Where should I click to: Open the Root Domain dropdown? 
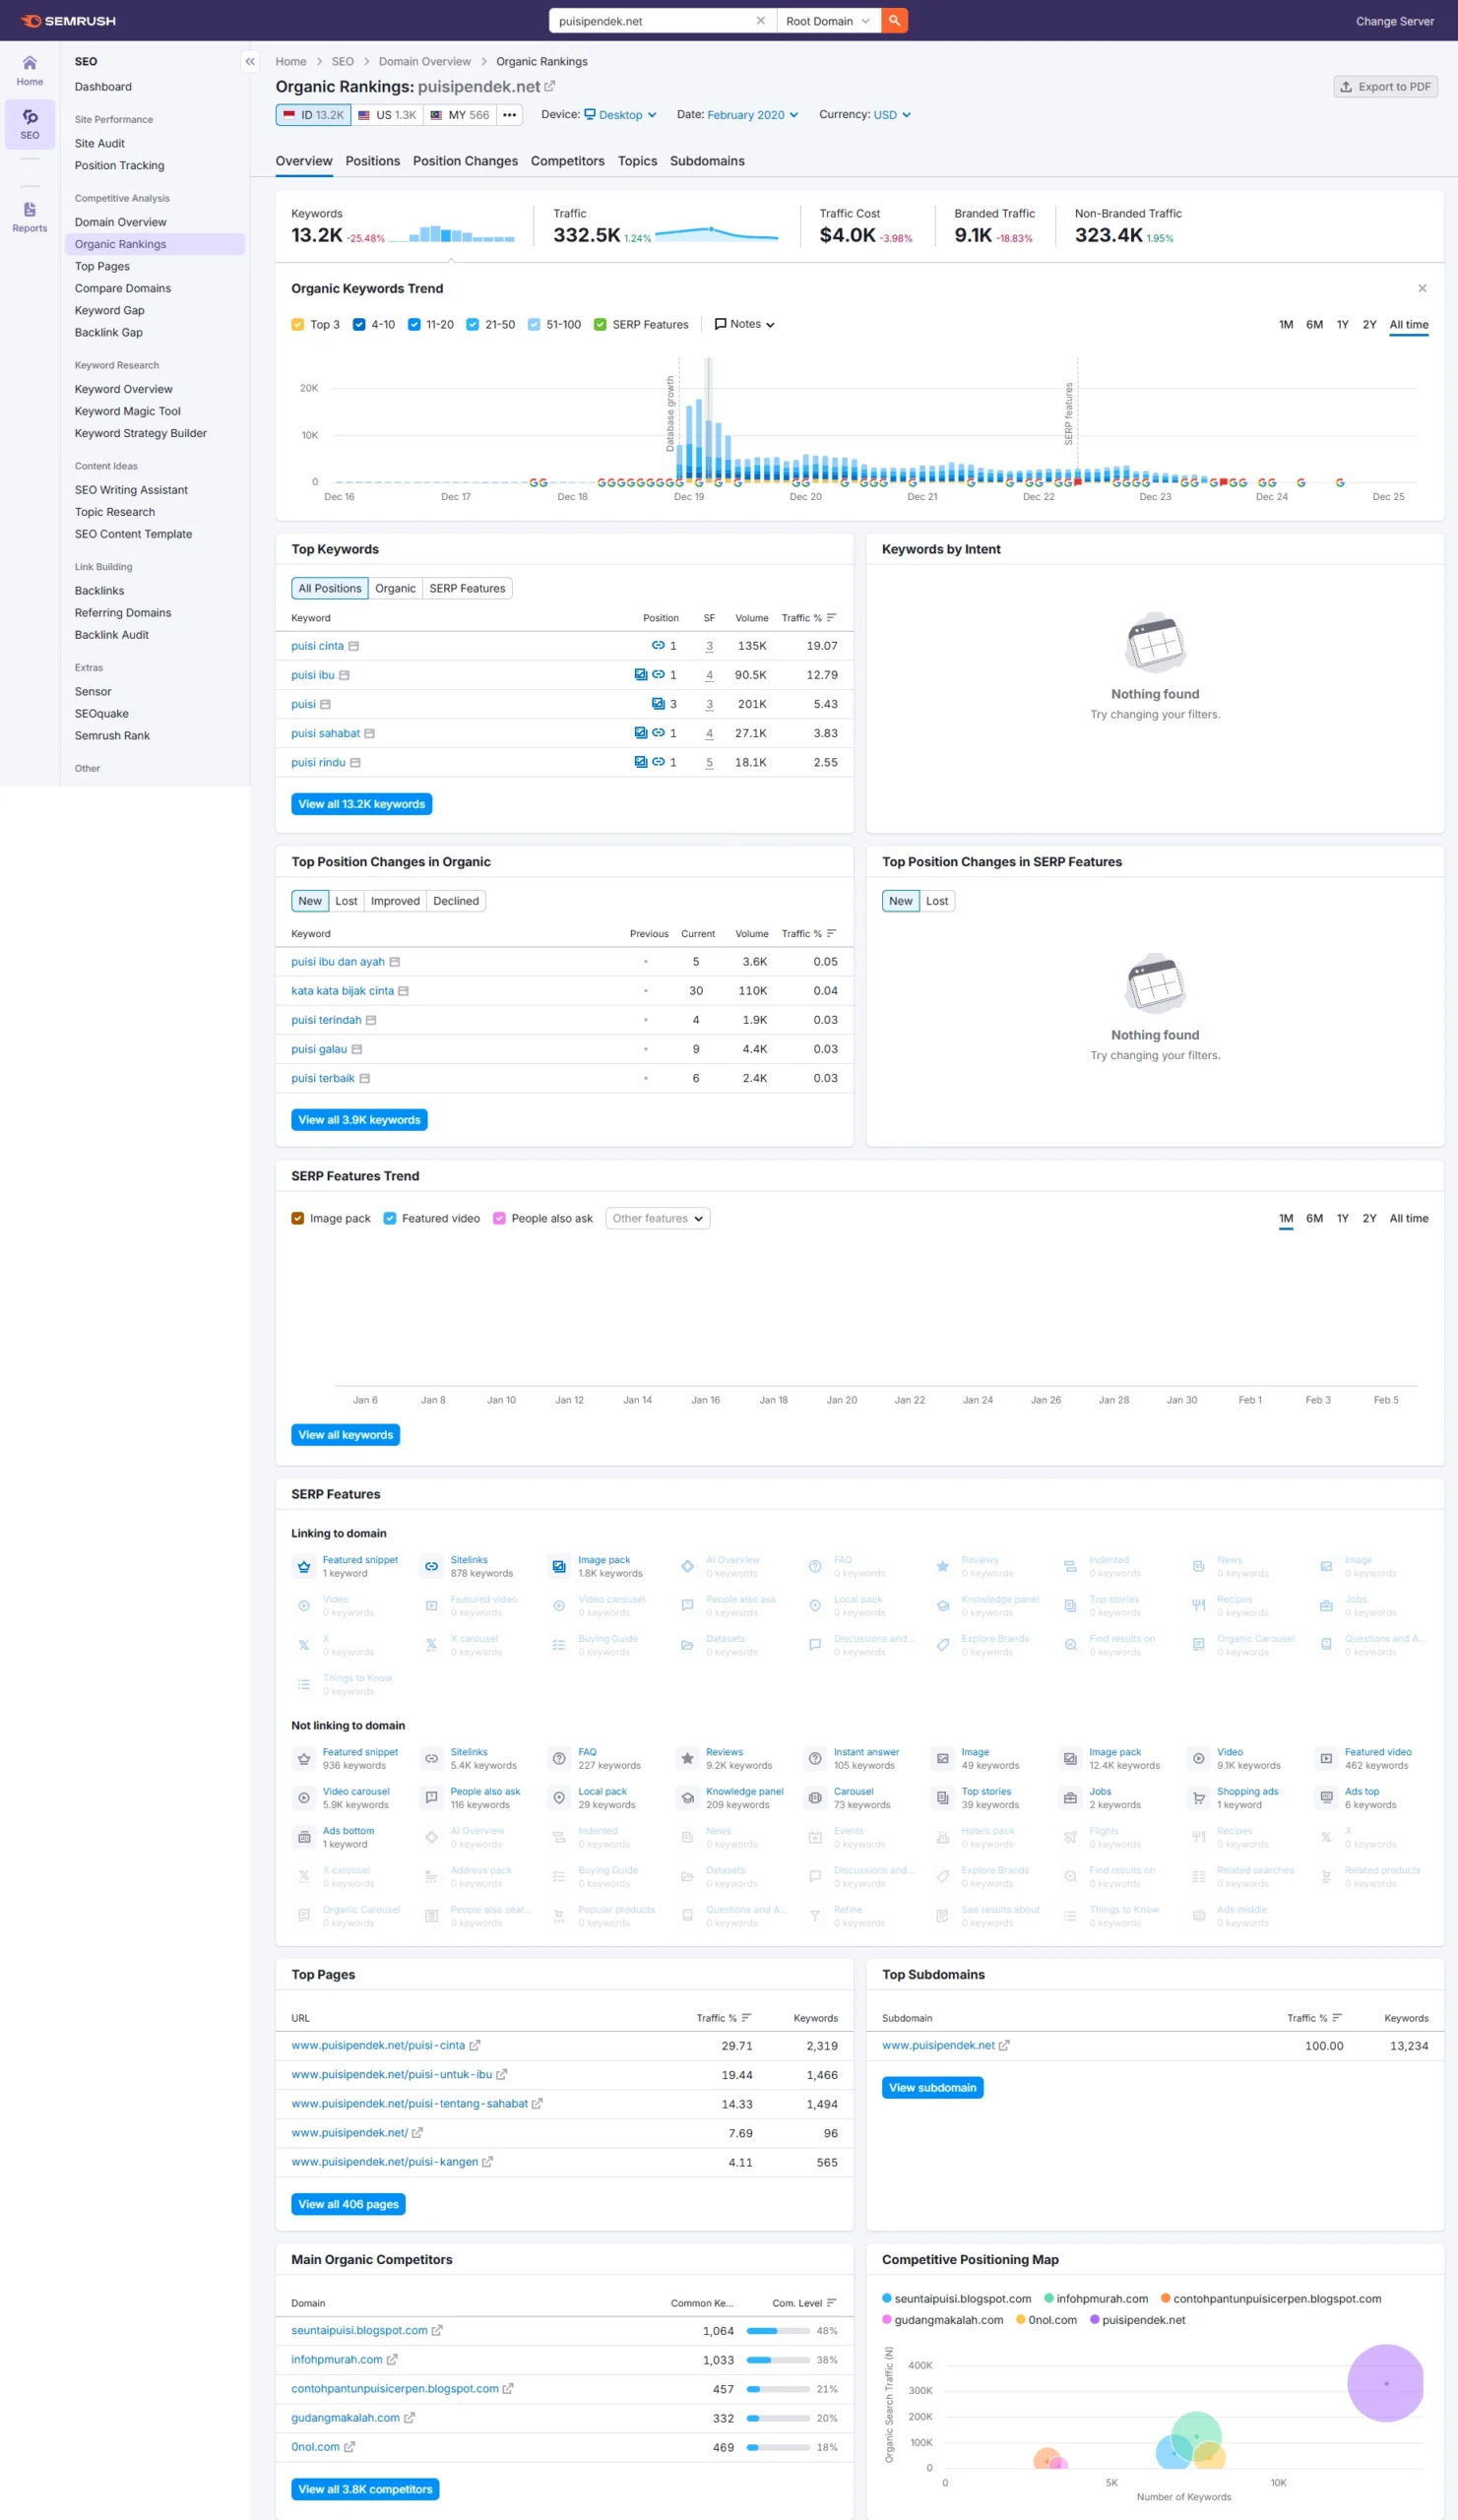tap(827, 21)
